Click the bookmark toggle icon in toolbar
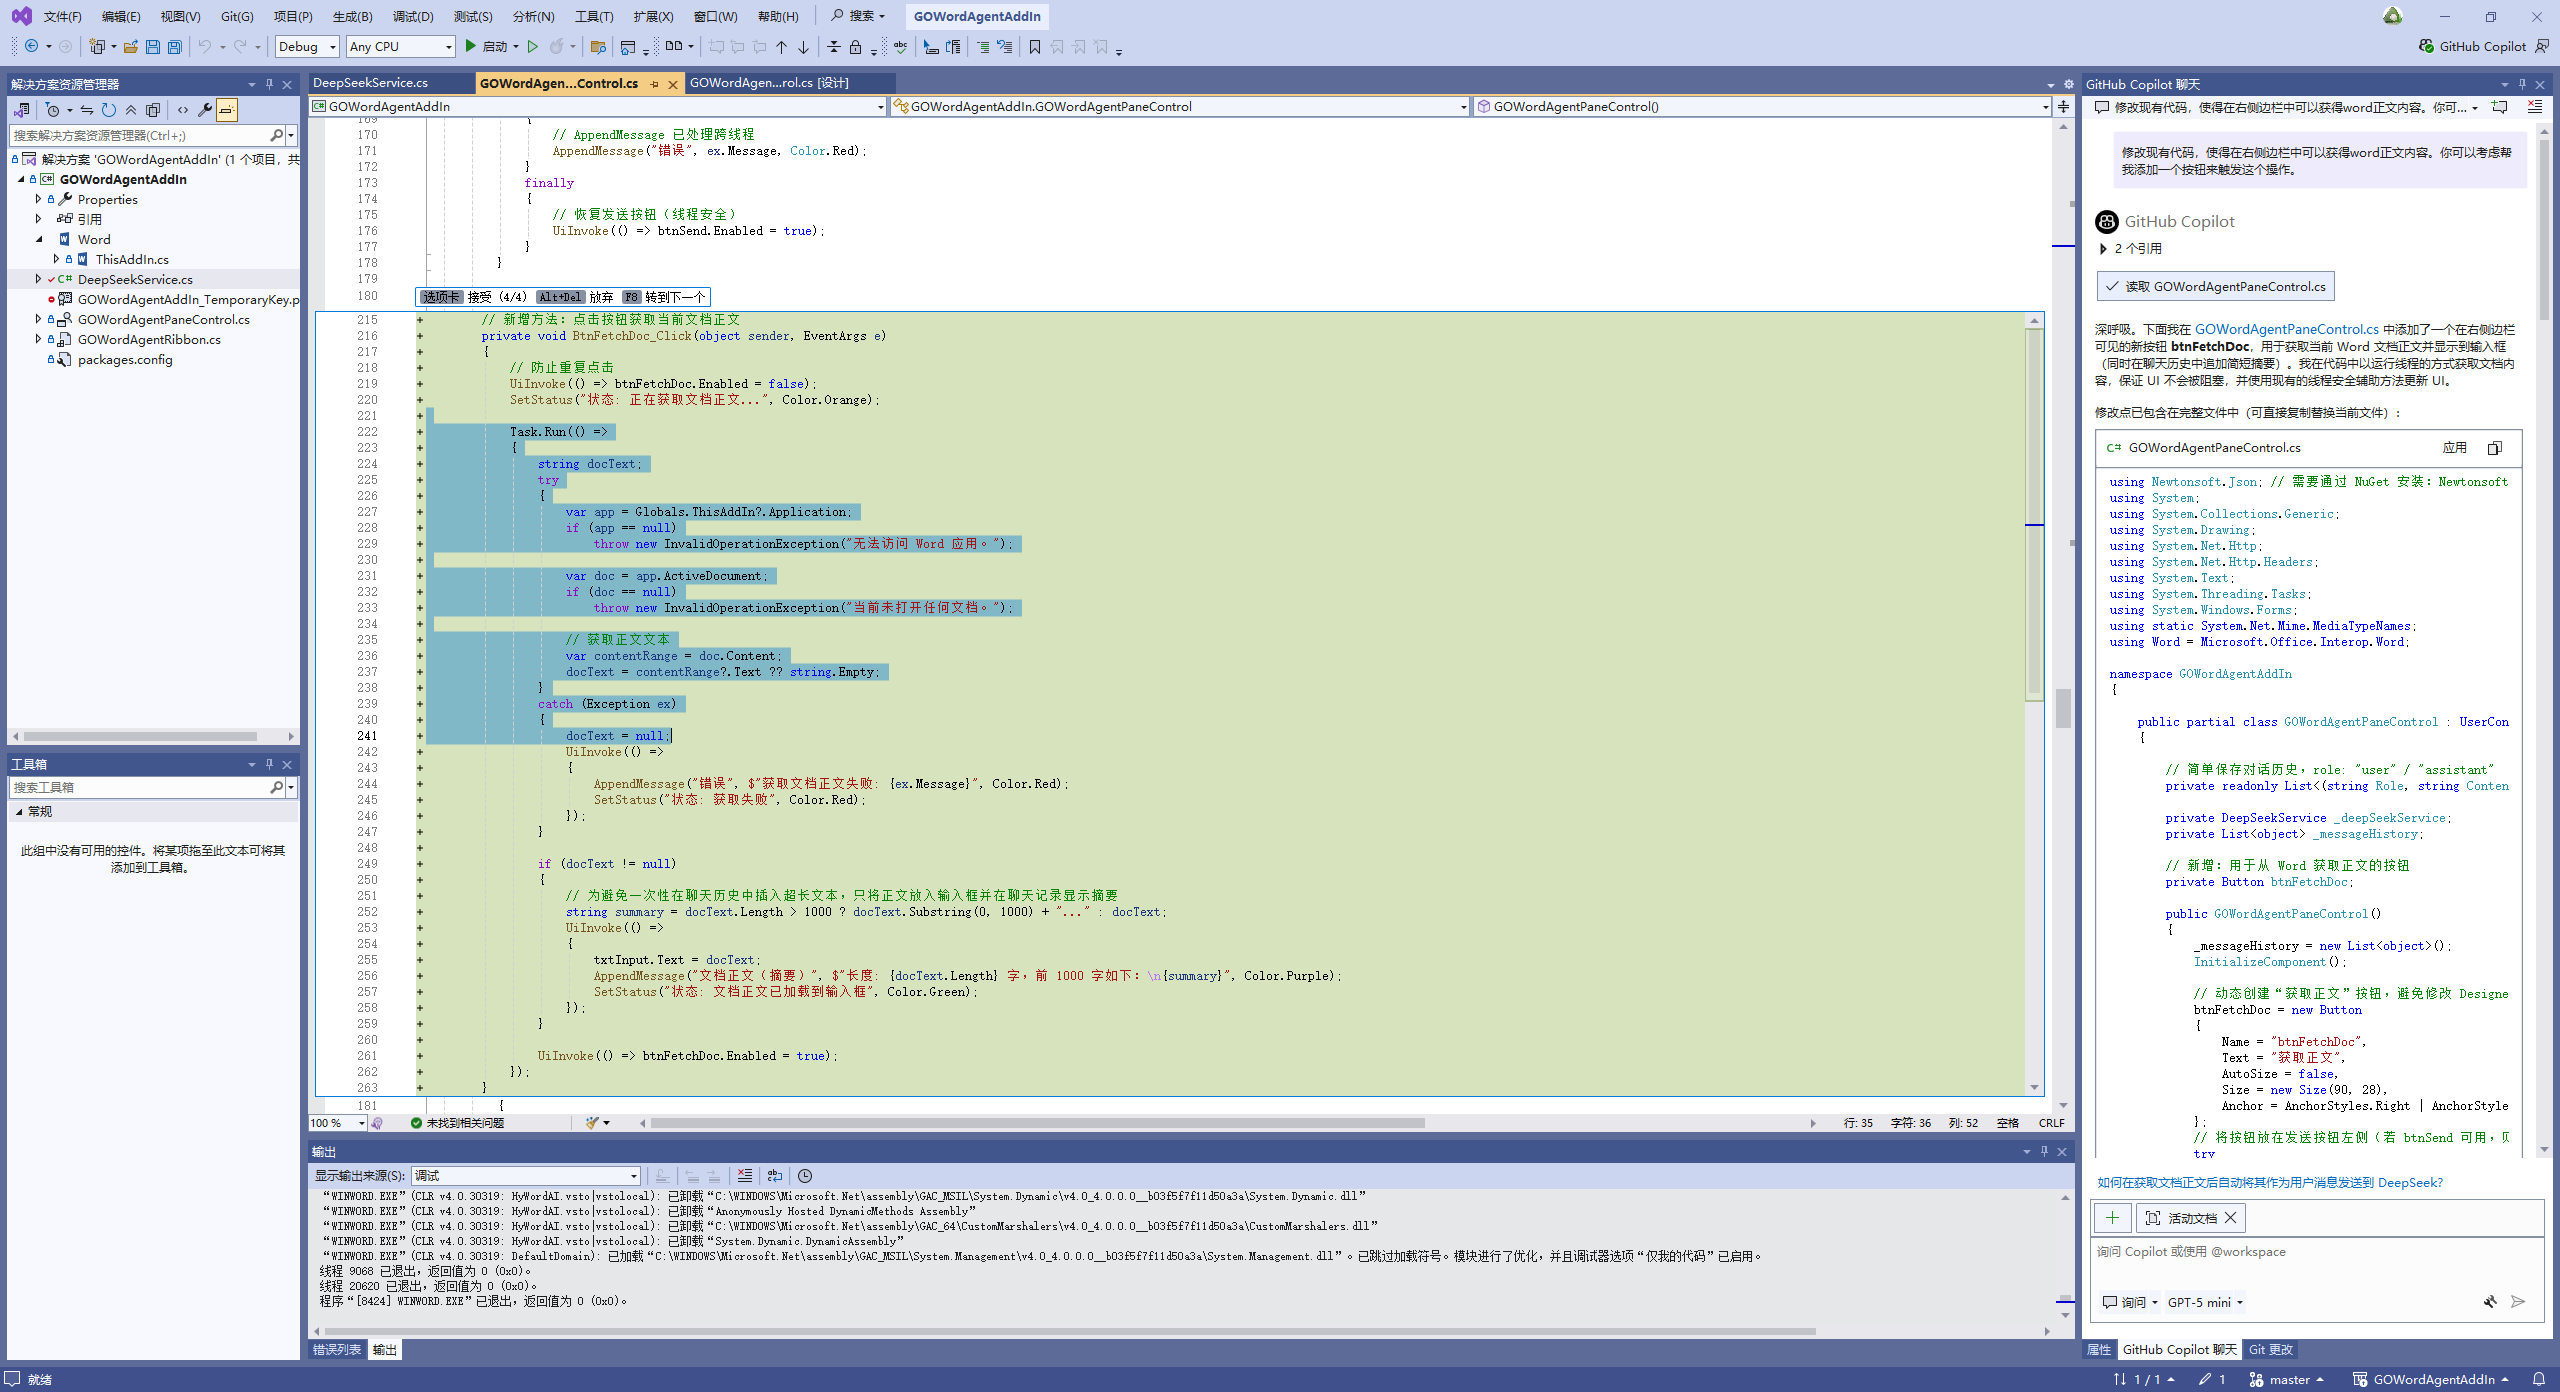This screenshot has width=2560, height=1392. 1035,47
